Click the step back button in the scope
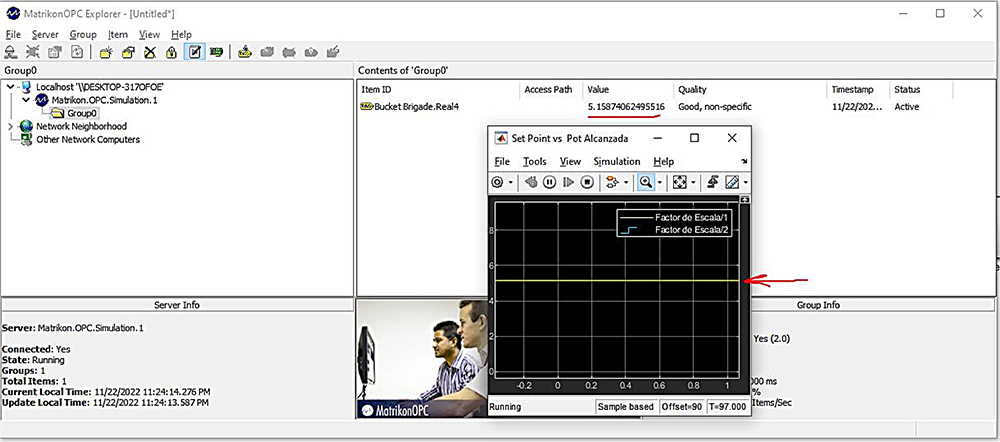 point(531,182)
